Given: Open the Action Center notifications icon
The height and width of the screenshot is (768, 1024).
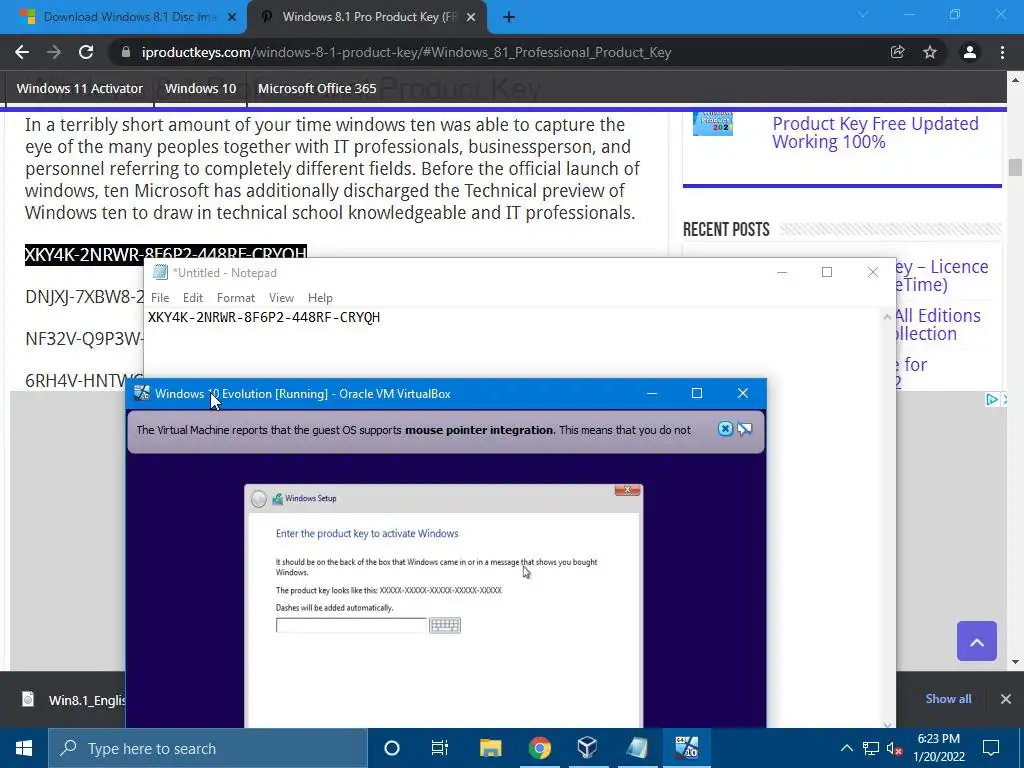Looking at the screenshot, I should (991, 748).
